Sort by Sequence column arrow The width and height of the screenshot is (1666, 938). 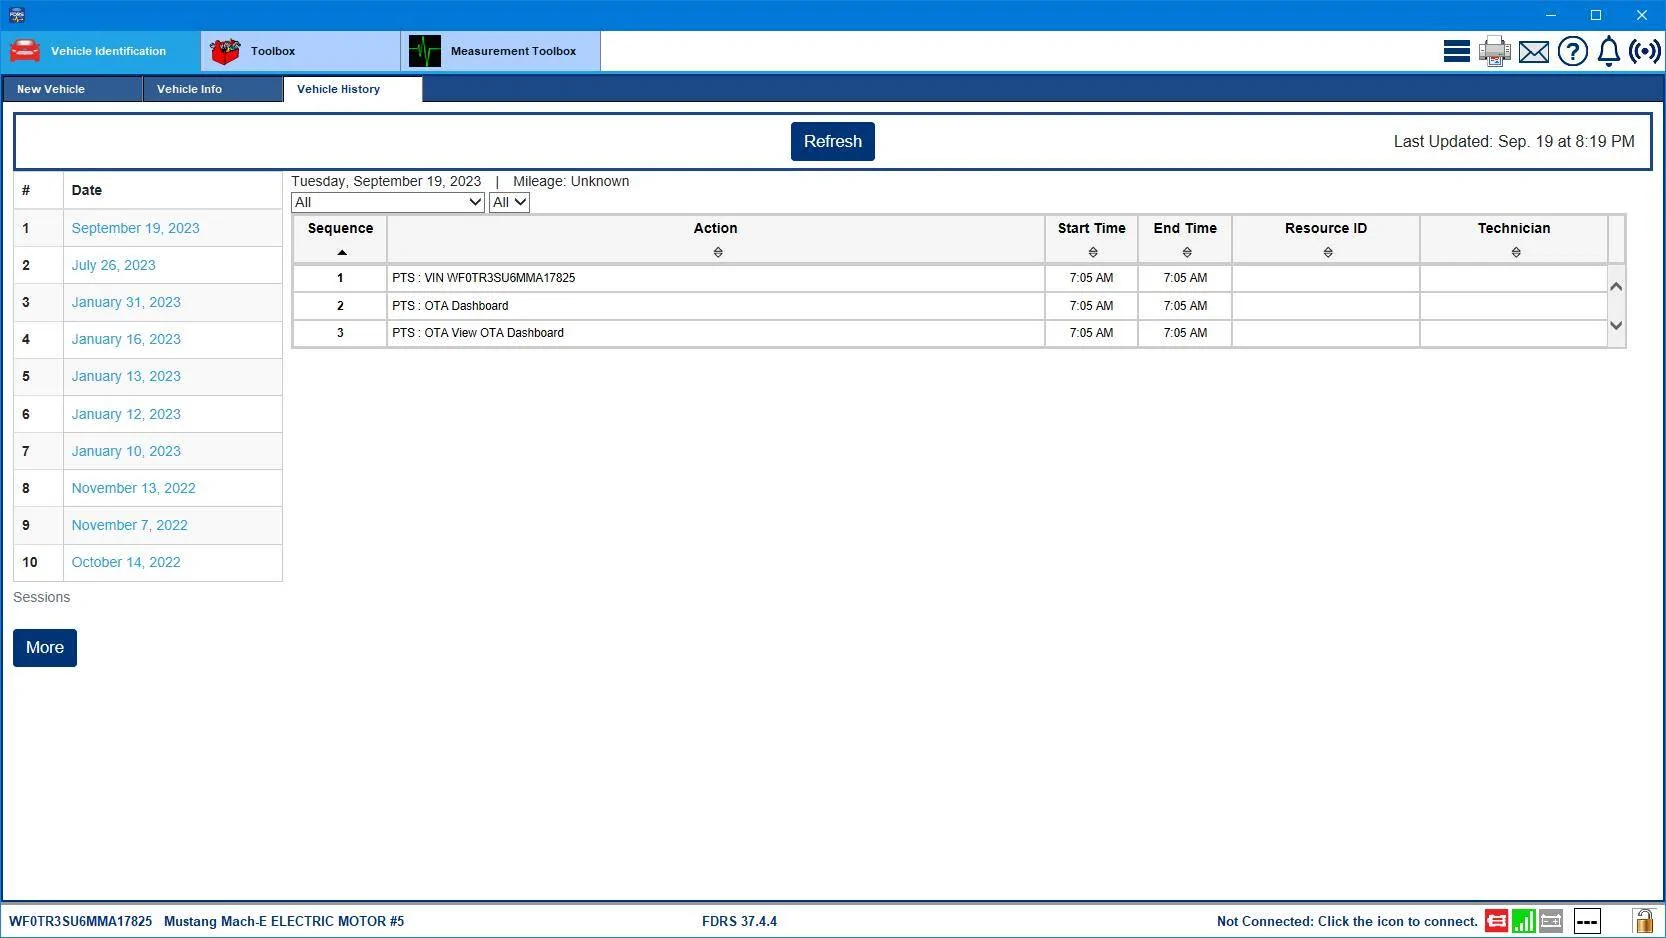point(342,253)
